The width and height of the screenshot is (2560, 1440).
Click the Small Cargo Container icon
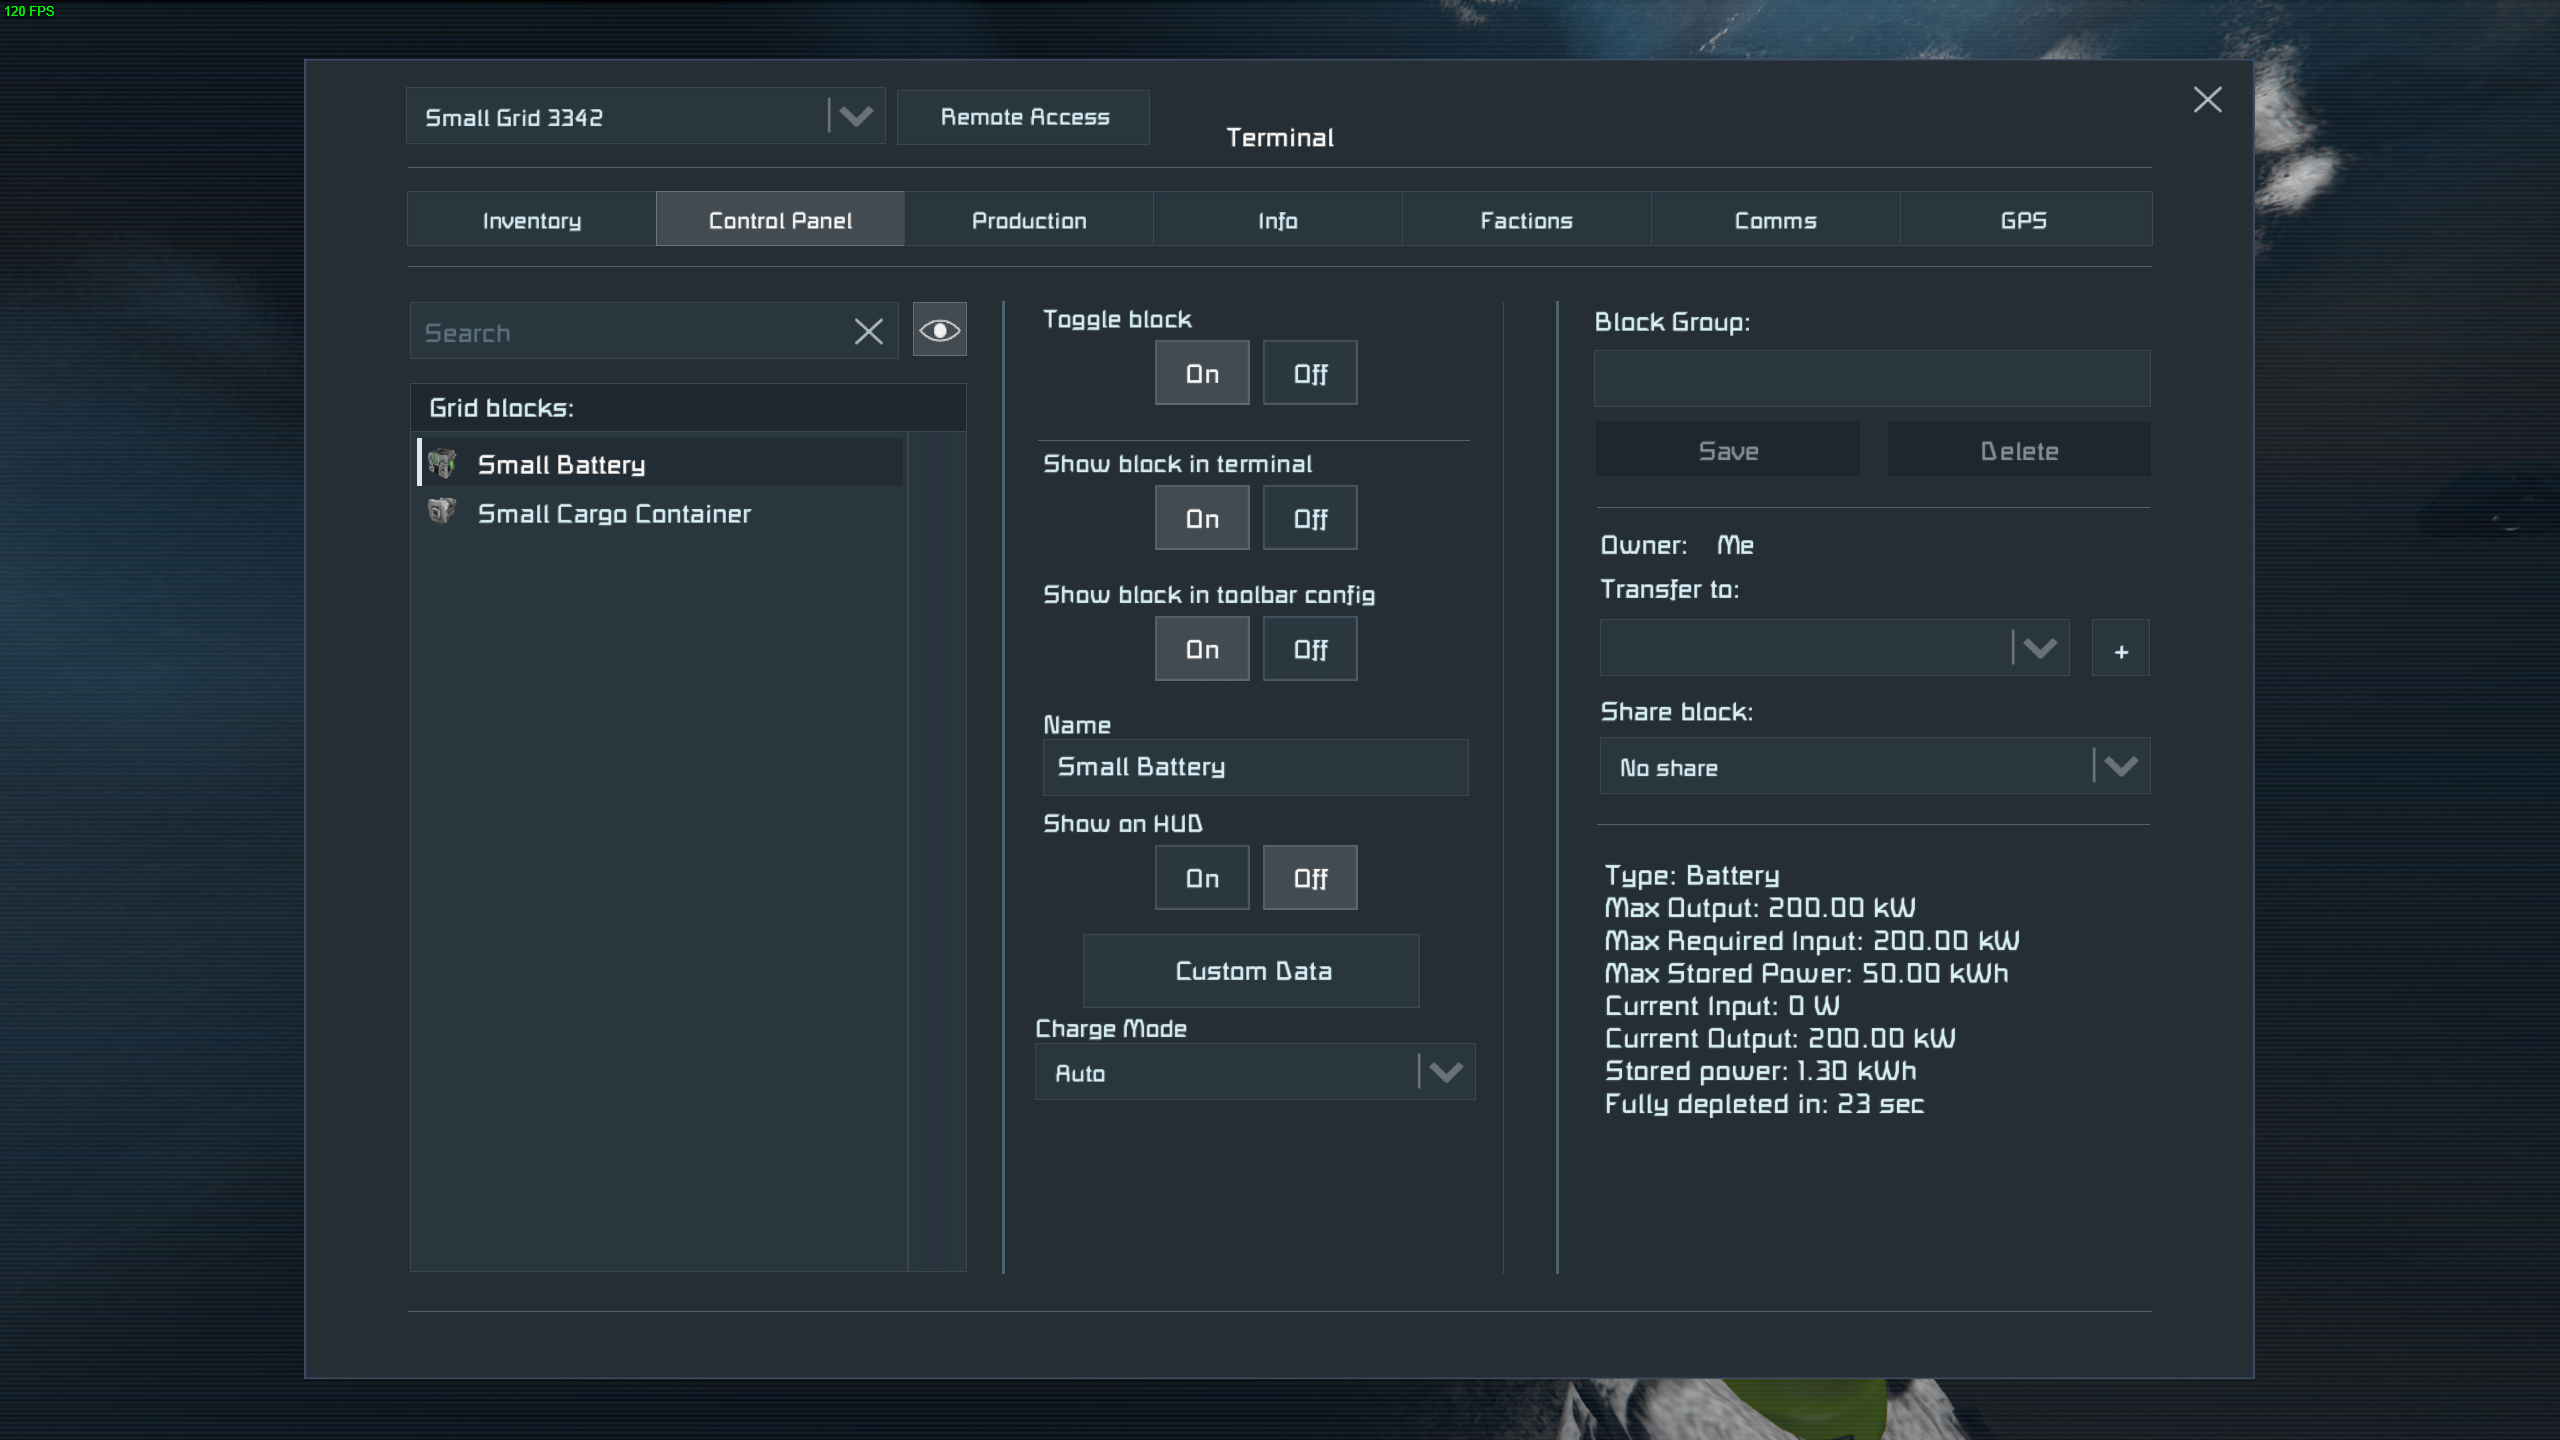442,512
